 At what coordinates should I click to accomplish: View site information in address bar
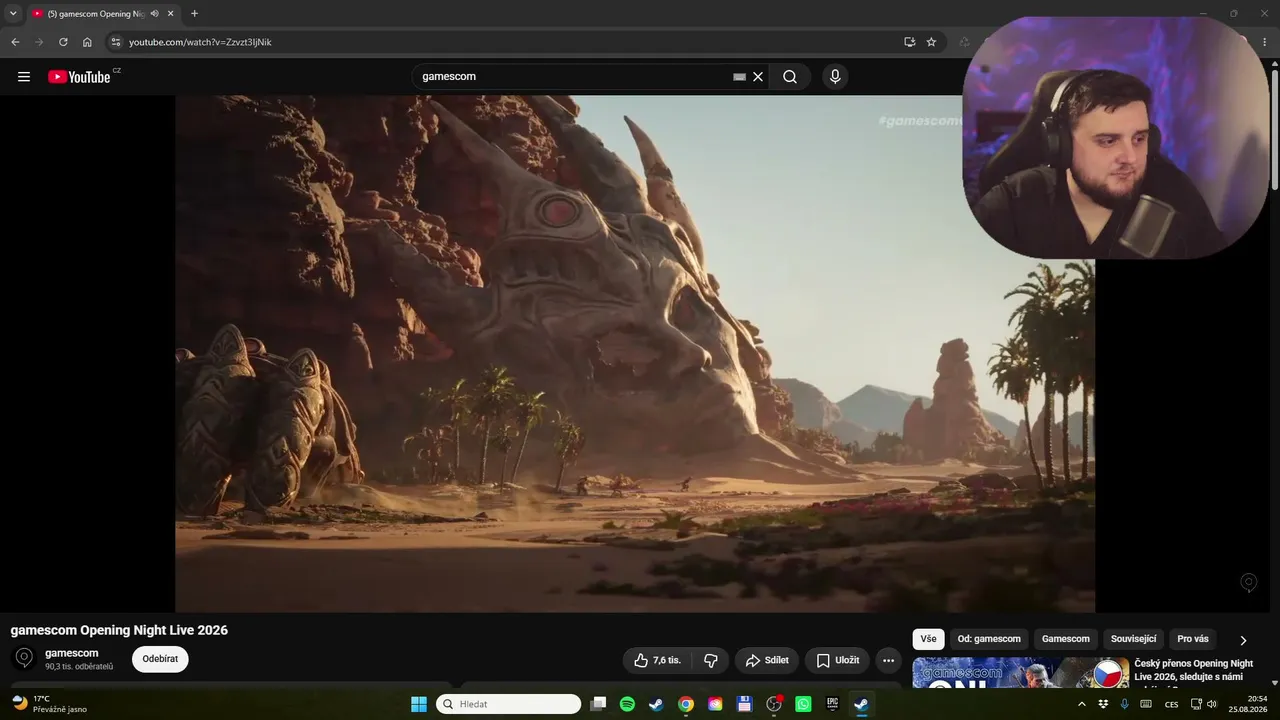[115, 42]
